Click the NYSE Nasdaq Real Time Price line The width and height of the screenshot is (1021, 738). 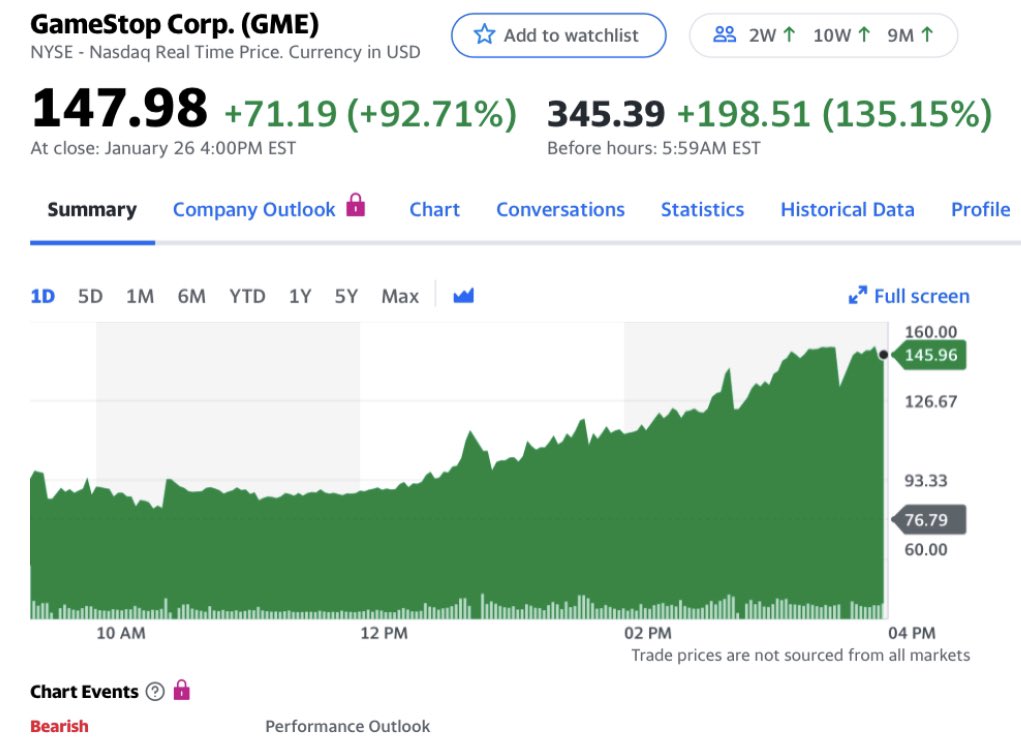click(x=225, y=52)
